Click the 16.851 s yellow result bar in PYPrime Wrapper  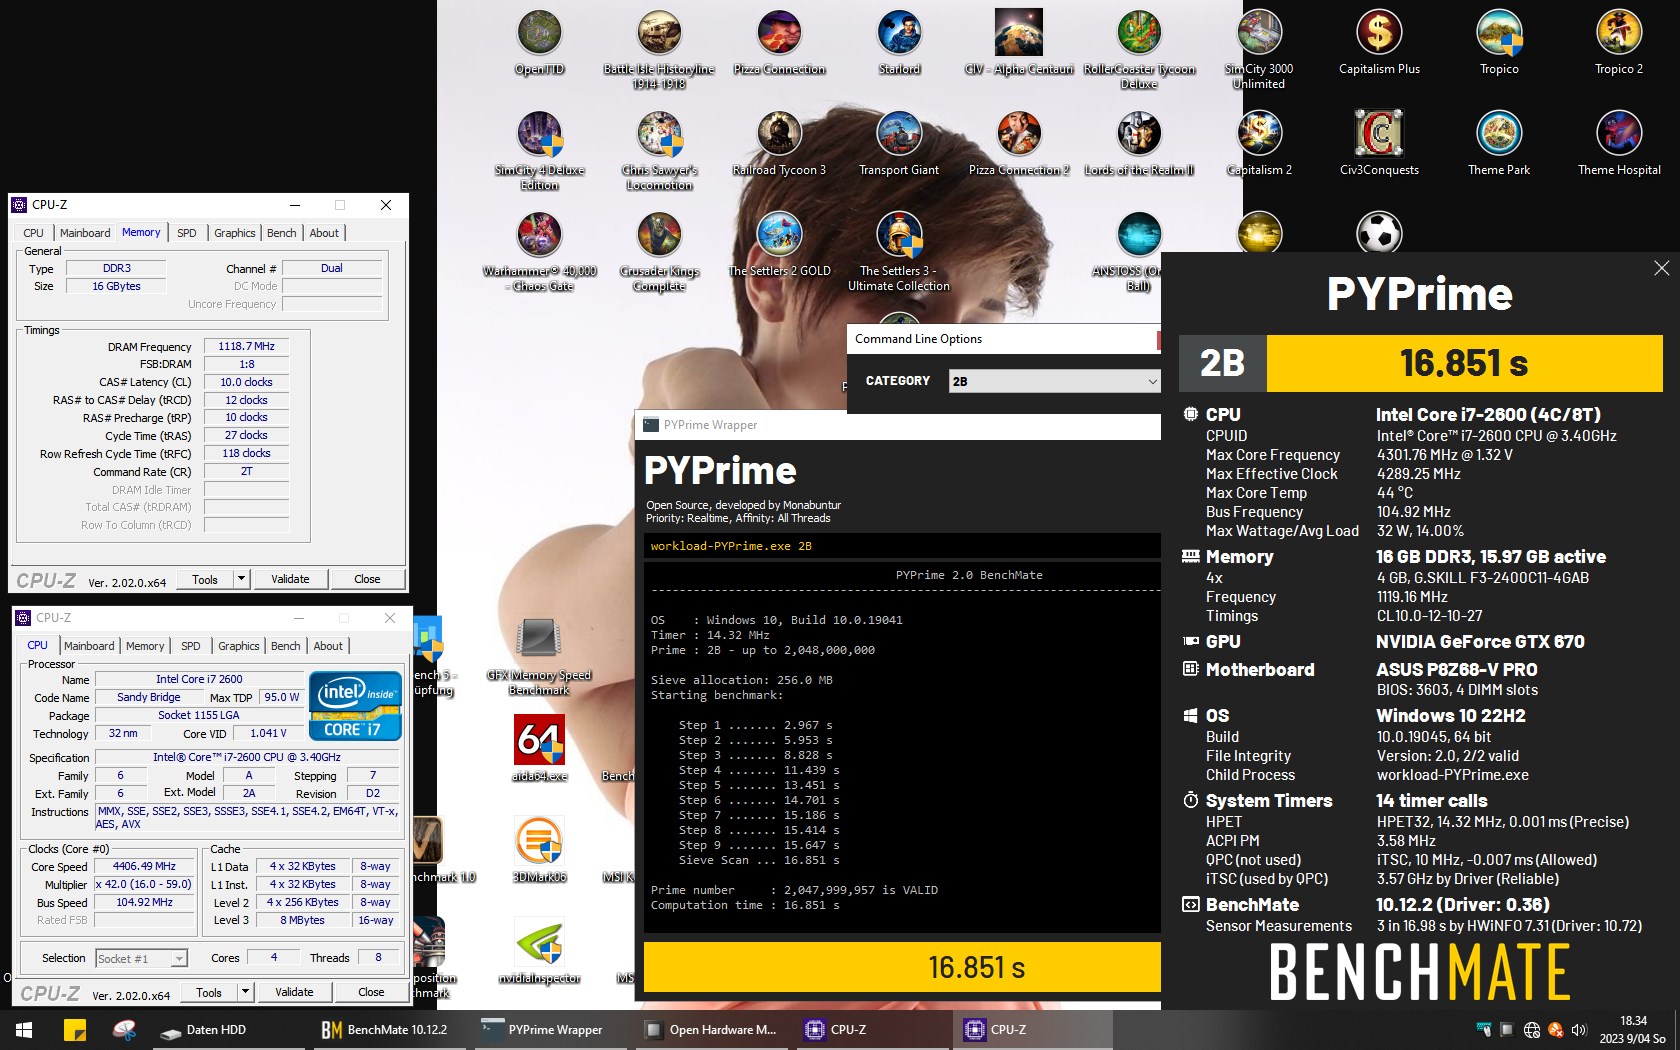(x=902, y=967)
